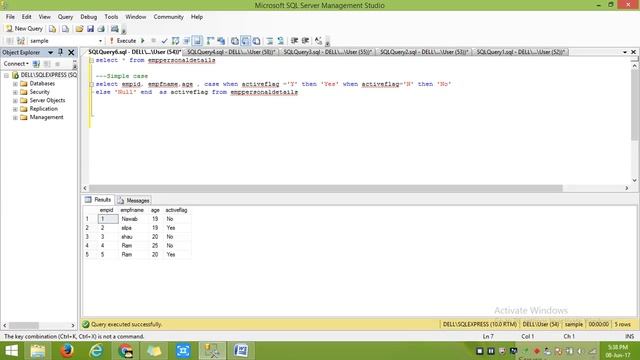Close the Object Explorer panel

click(71, 52)
